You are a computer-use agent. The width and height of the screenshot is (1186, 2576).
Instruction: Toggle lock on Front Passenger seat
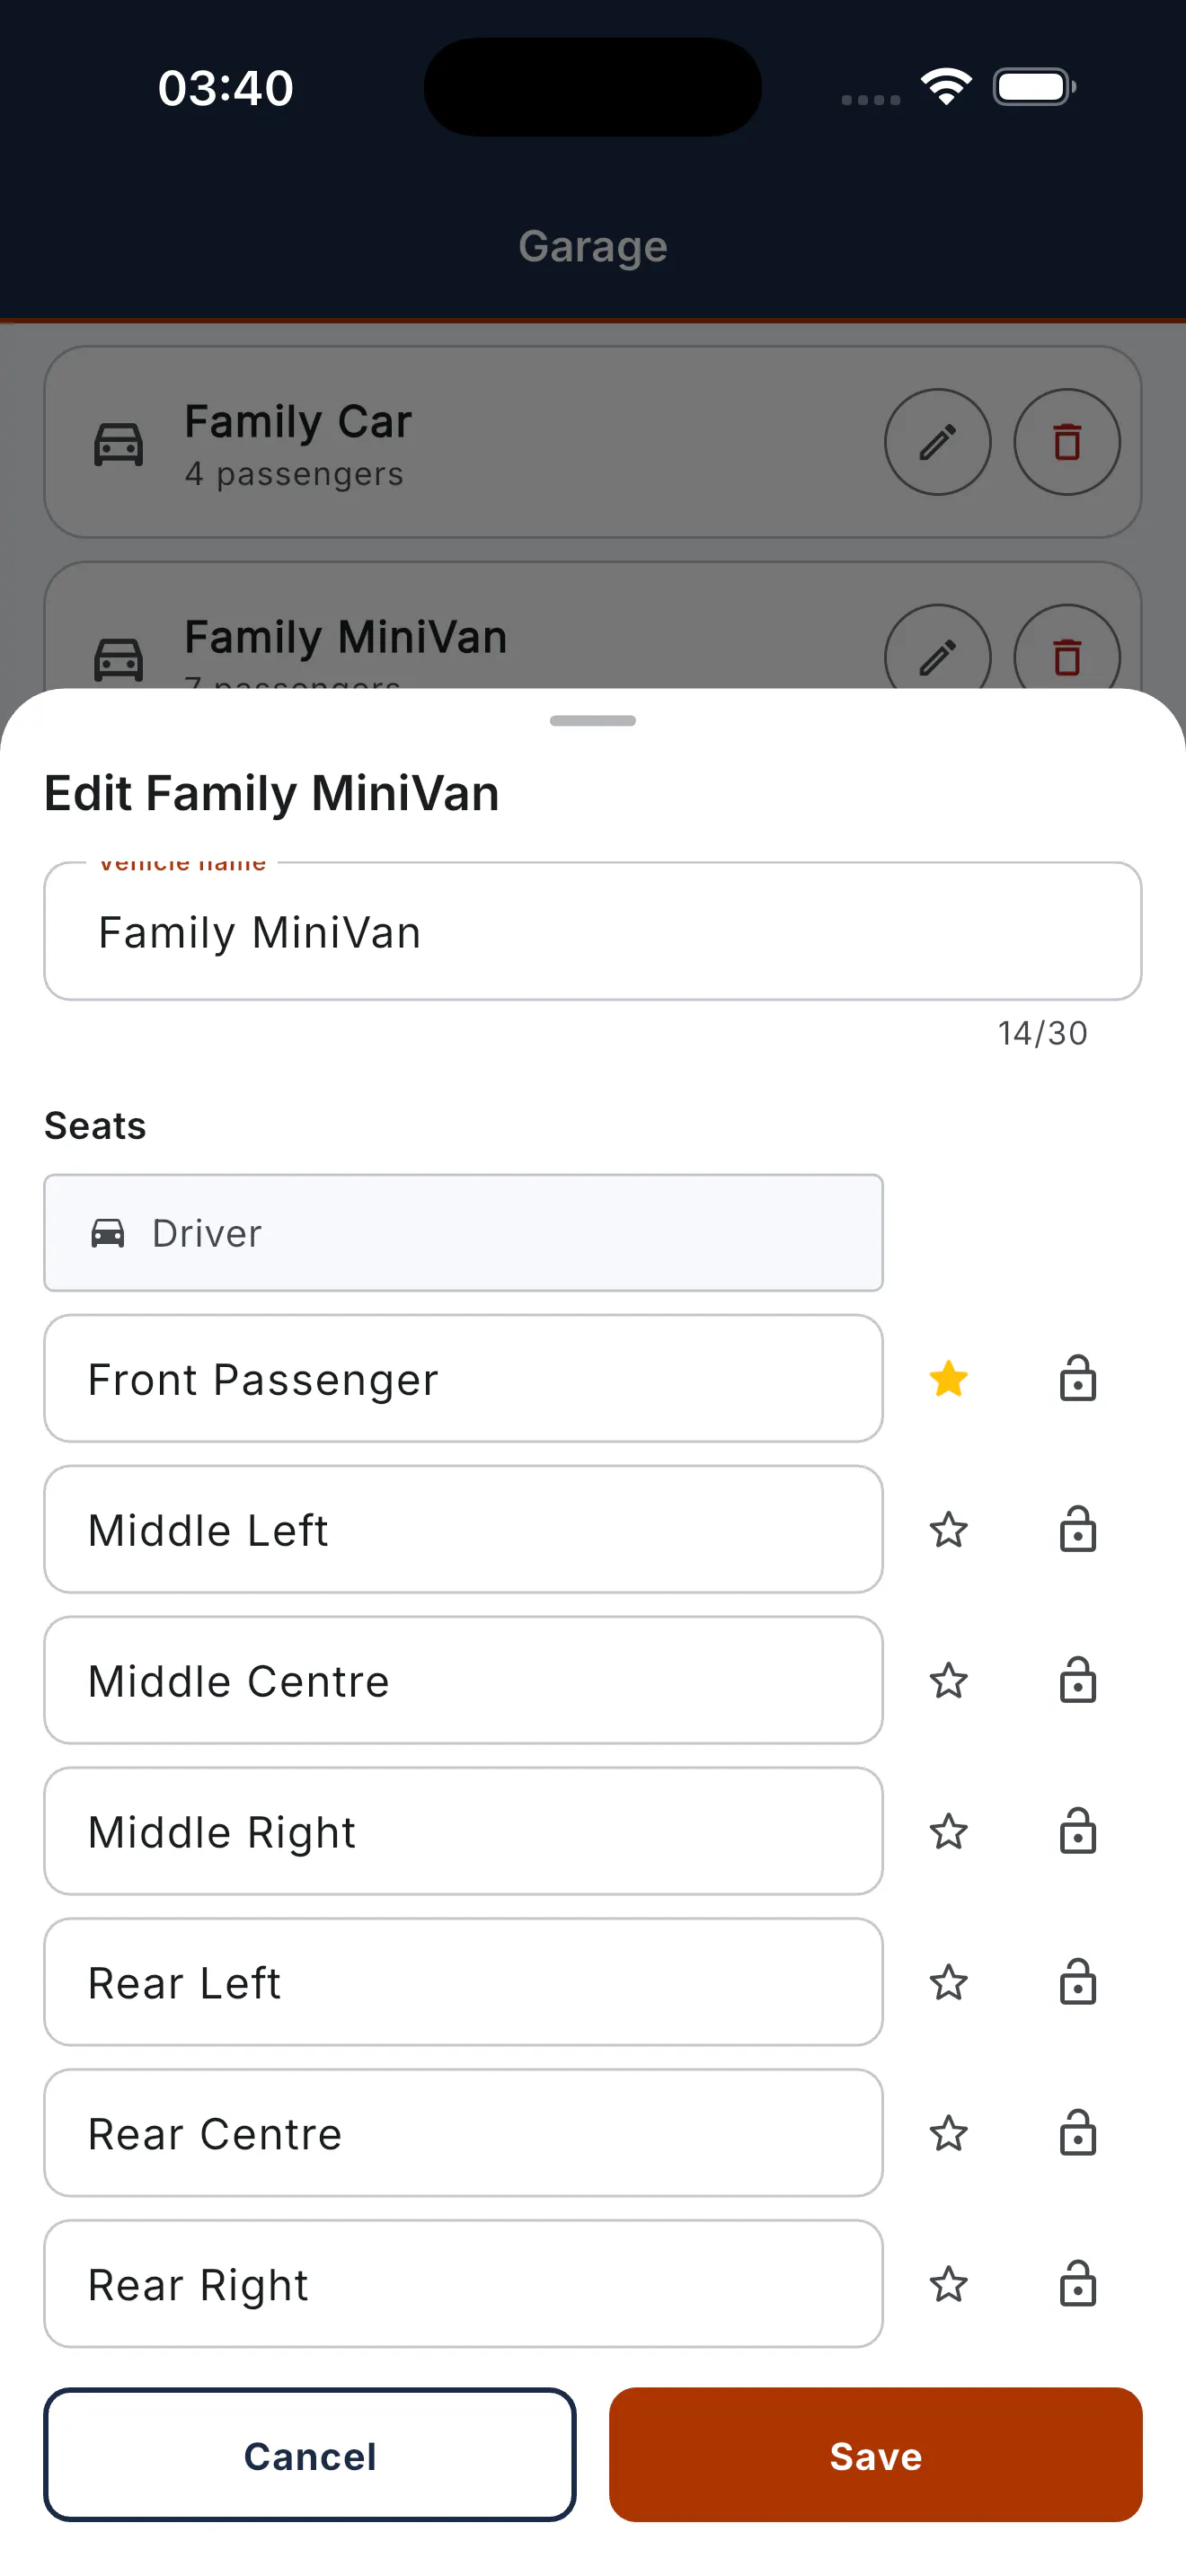tap(1077, 1379)
